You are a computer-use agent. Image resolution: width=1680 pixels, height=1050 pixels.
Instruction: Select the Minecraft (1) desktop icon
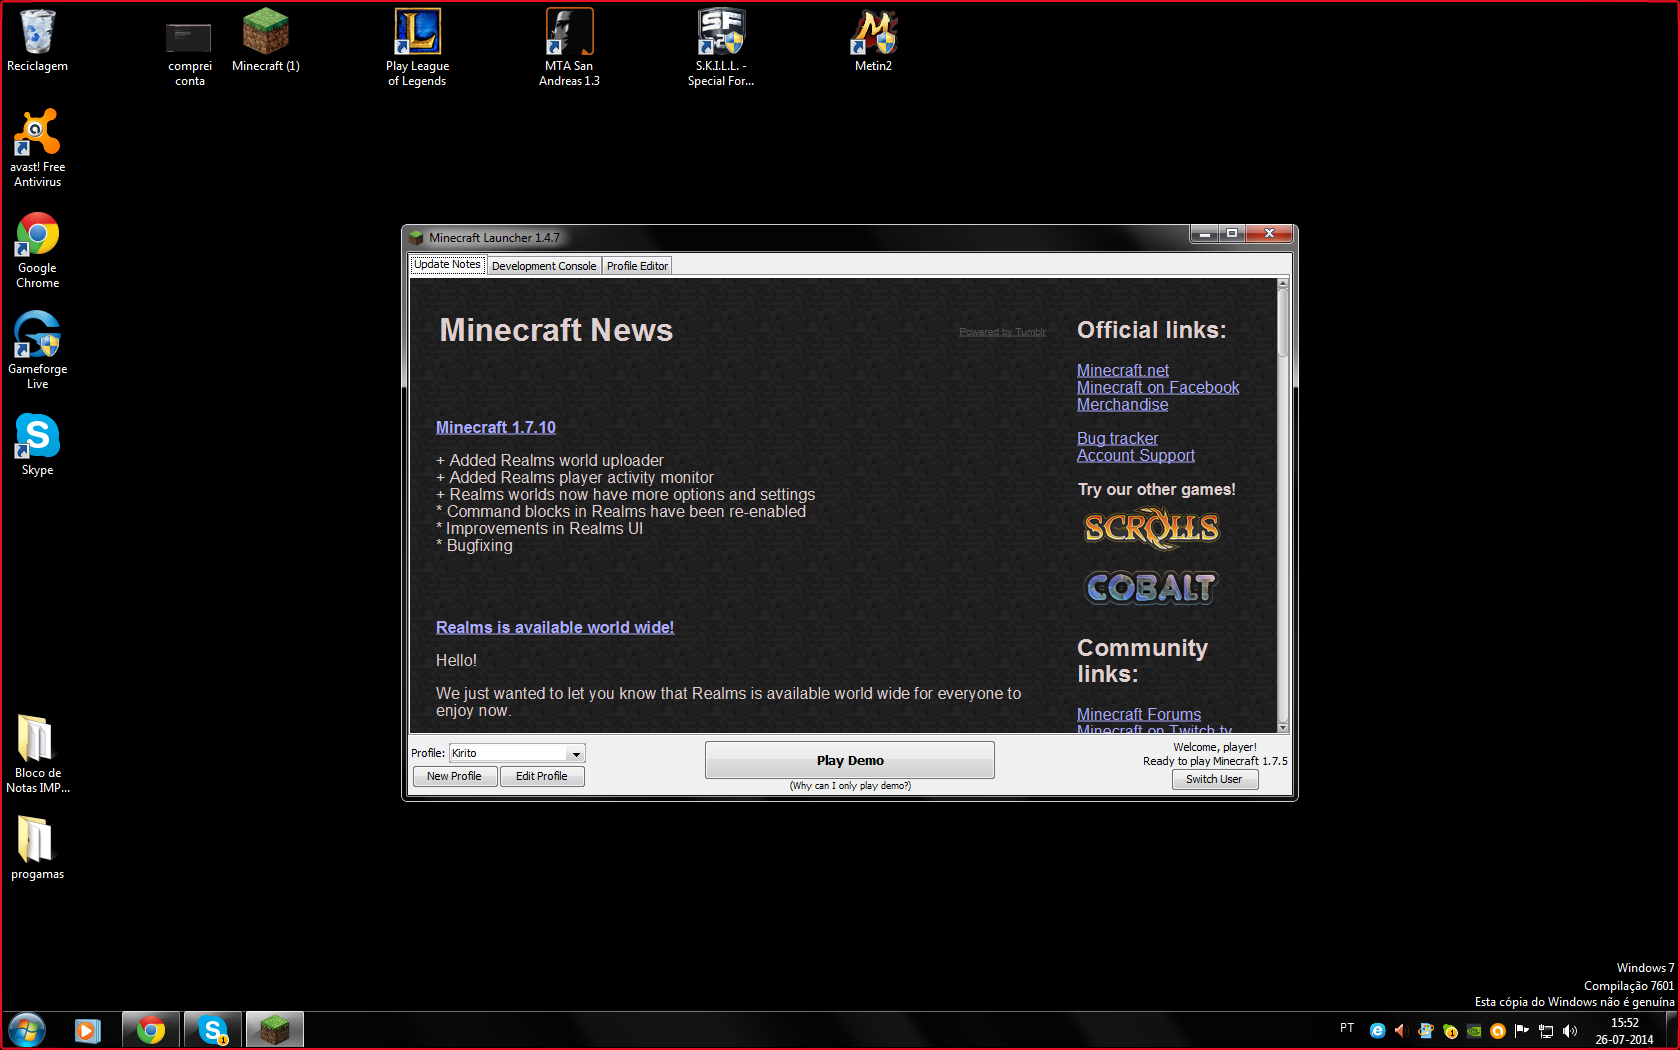(x=266, y=41)
